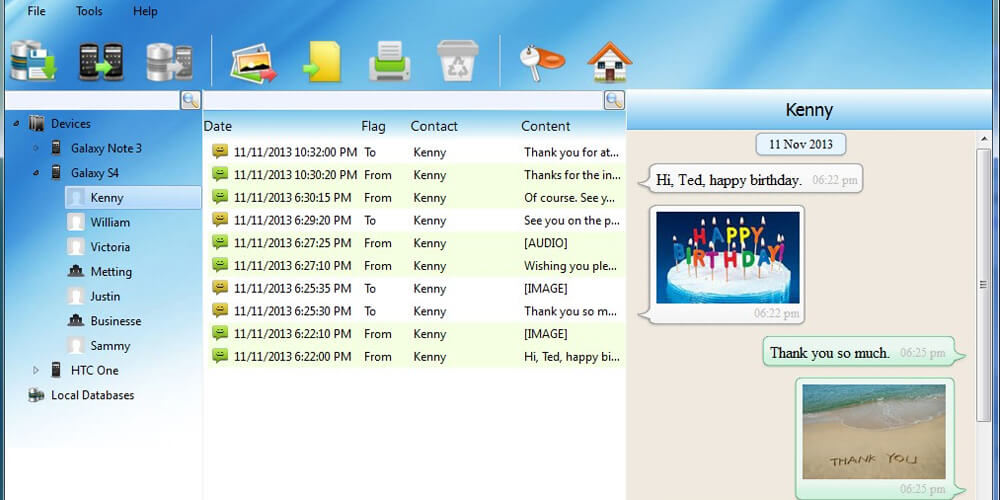This screenshot has width=1000, height=500.
Task: Select Sammy contact in tree
Action: (110, 346)
